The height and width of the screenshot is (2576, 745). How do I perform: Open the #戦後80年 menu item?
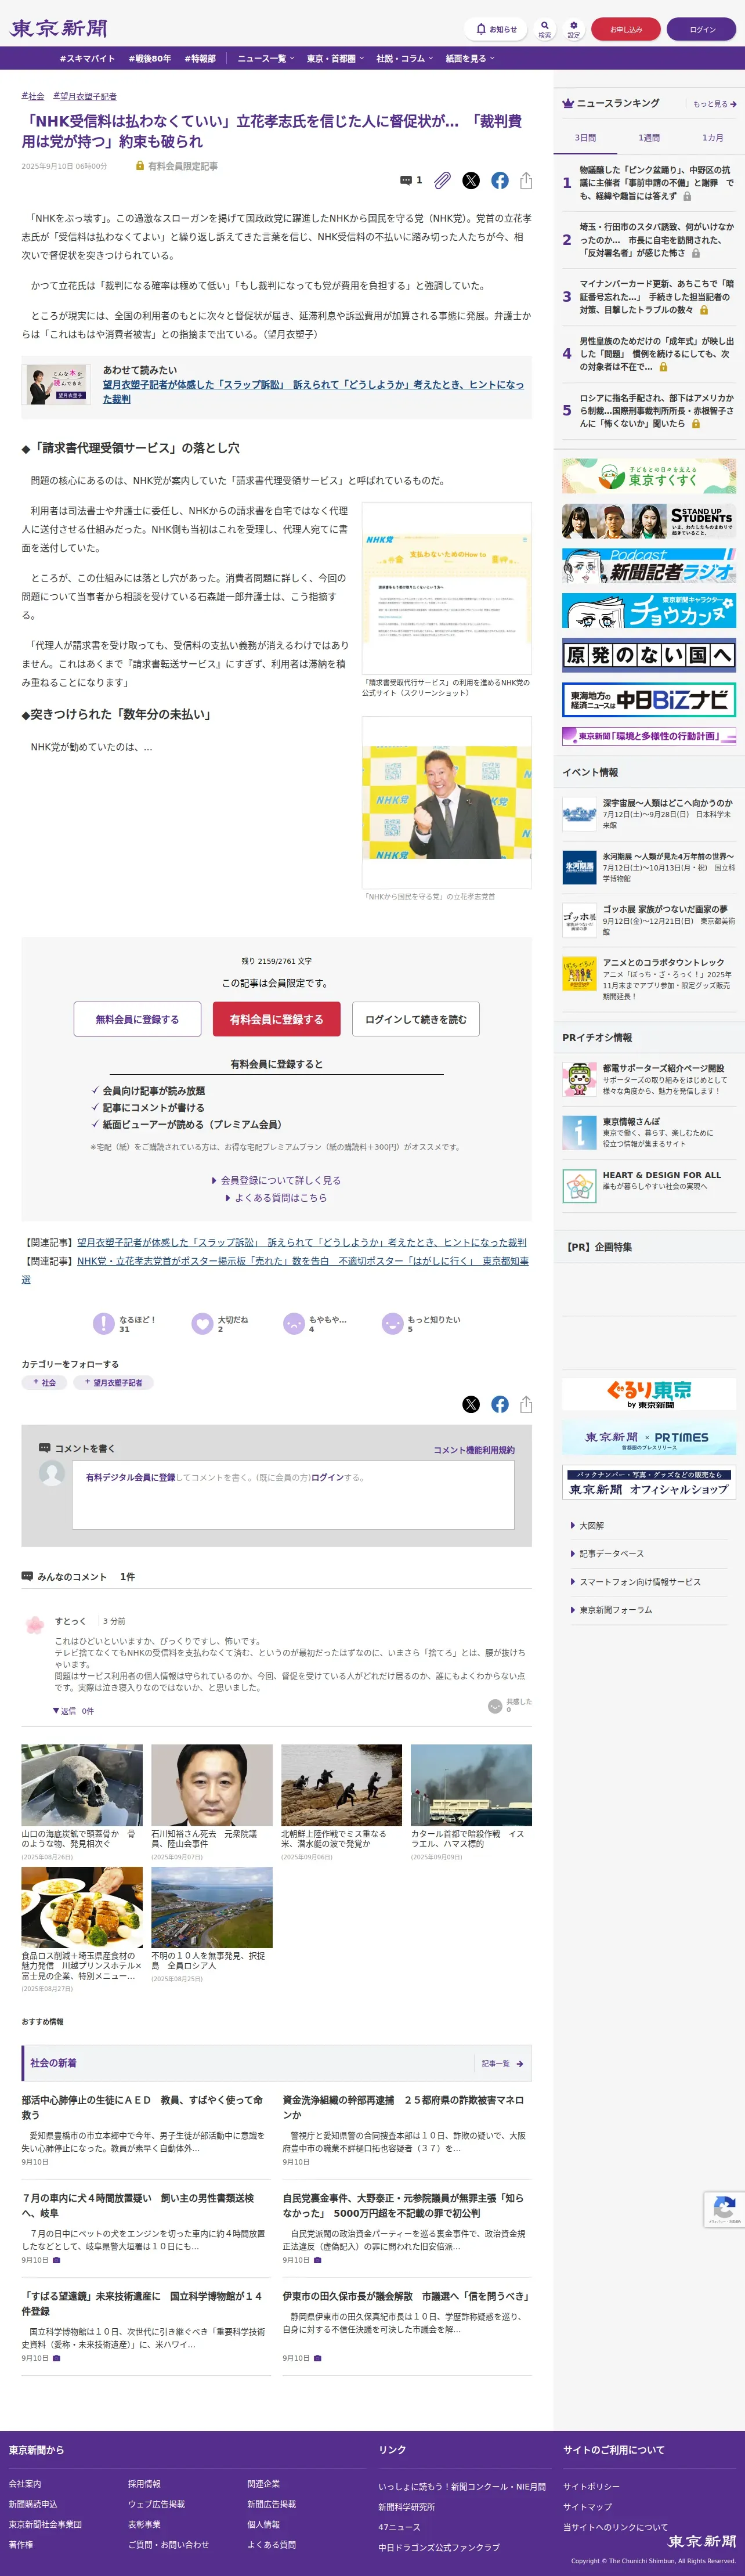150,59
